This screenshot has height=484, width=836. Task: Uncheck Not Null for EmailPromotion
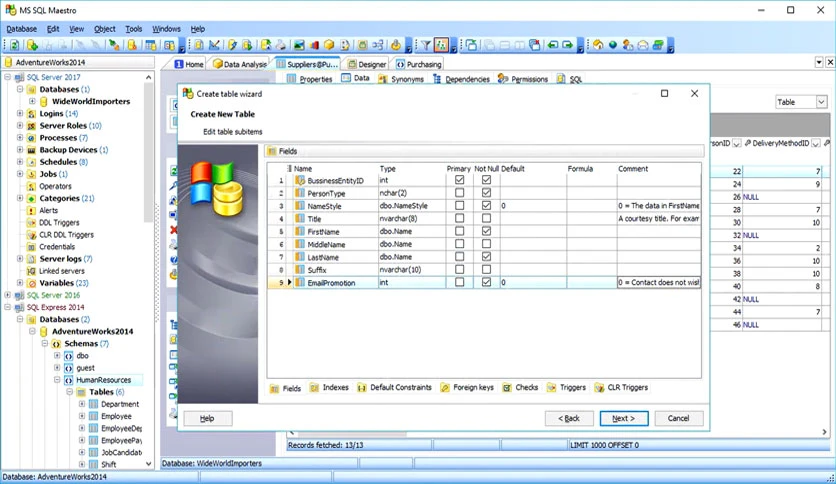(486, 283)
